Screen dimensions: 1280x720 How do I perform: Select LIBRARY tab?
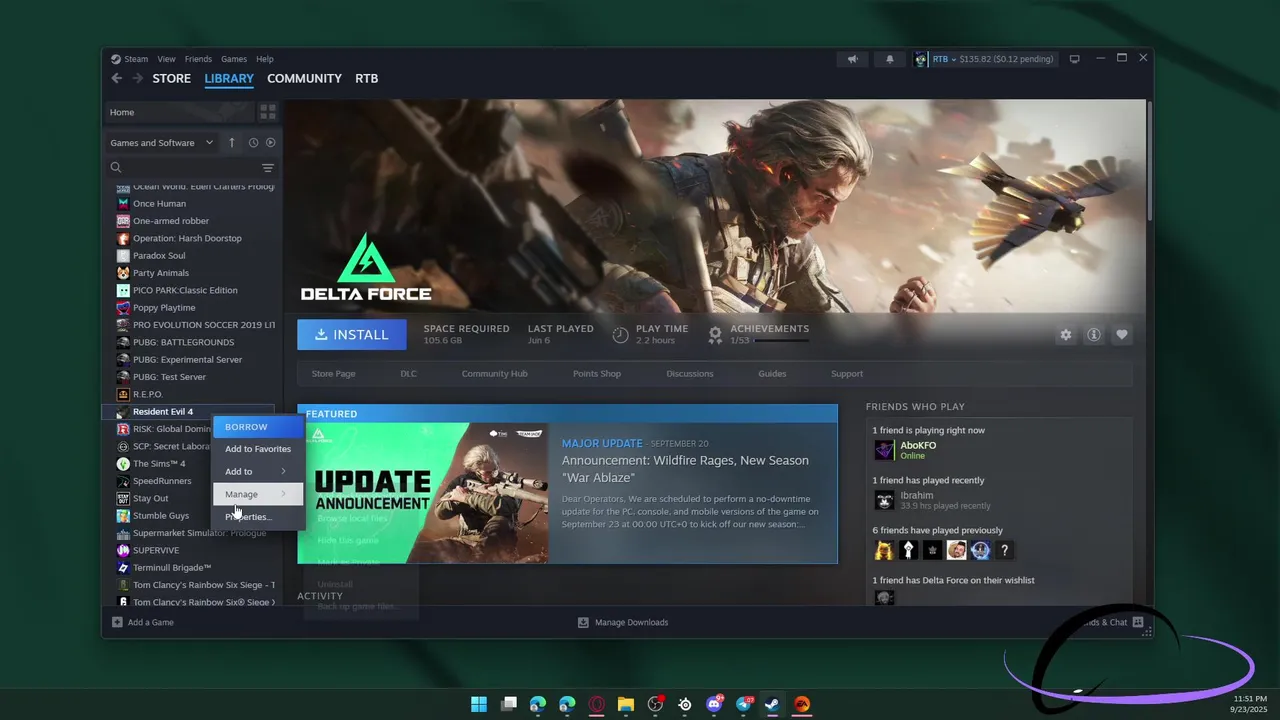click(229, 78)
